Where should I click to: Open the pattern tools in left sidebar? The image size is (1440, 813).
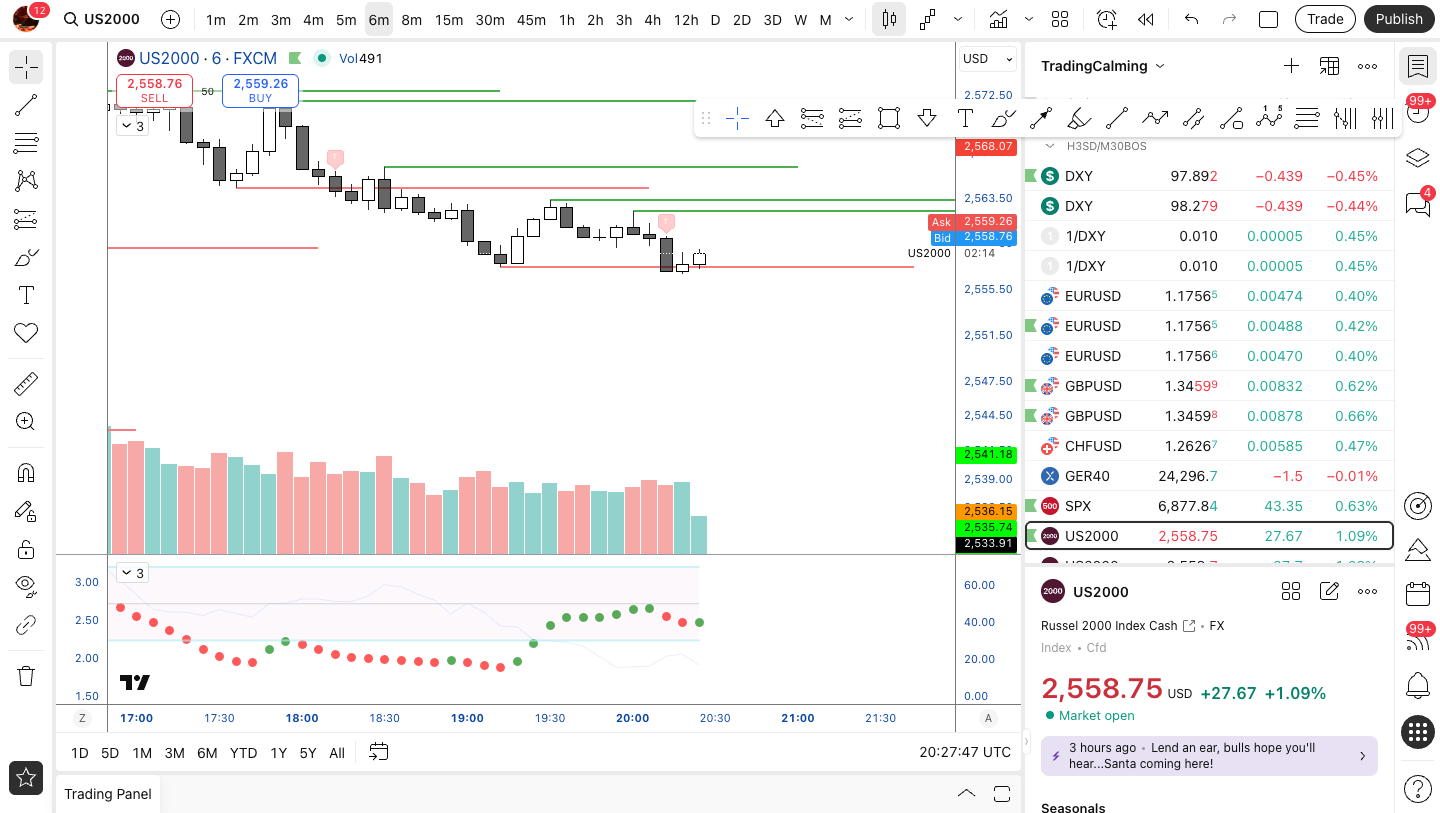pyautogui.click(x=26, y=181)
